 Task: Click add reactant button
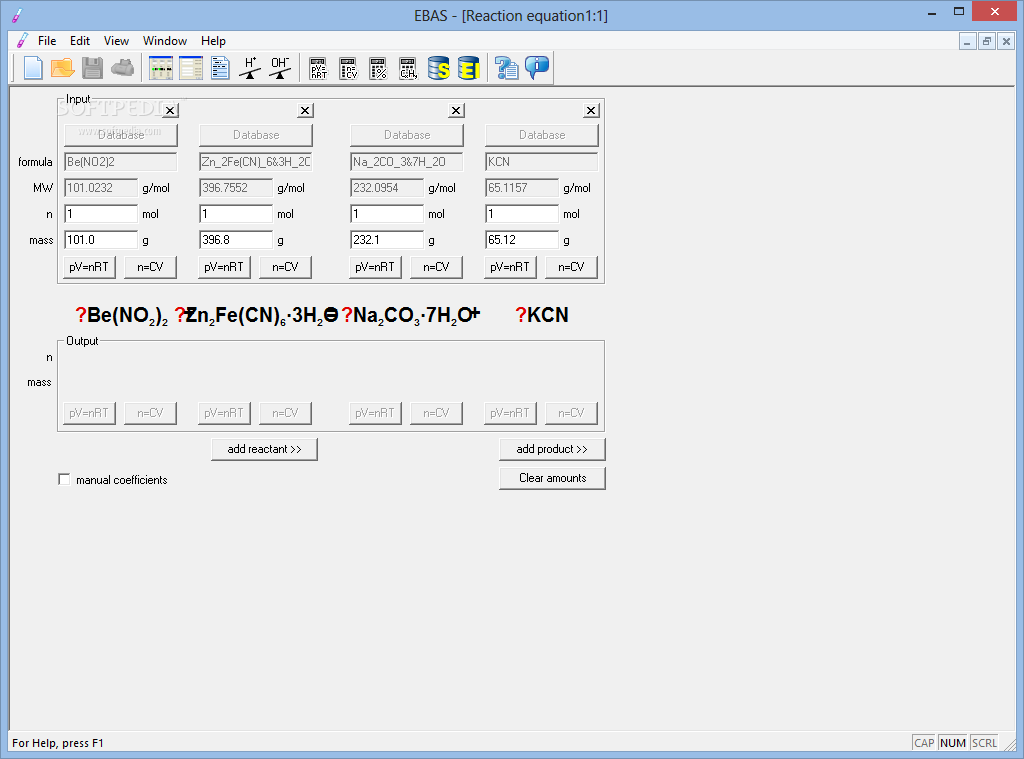[264, 449]
